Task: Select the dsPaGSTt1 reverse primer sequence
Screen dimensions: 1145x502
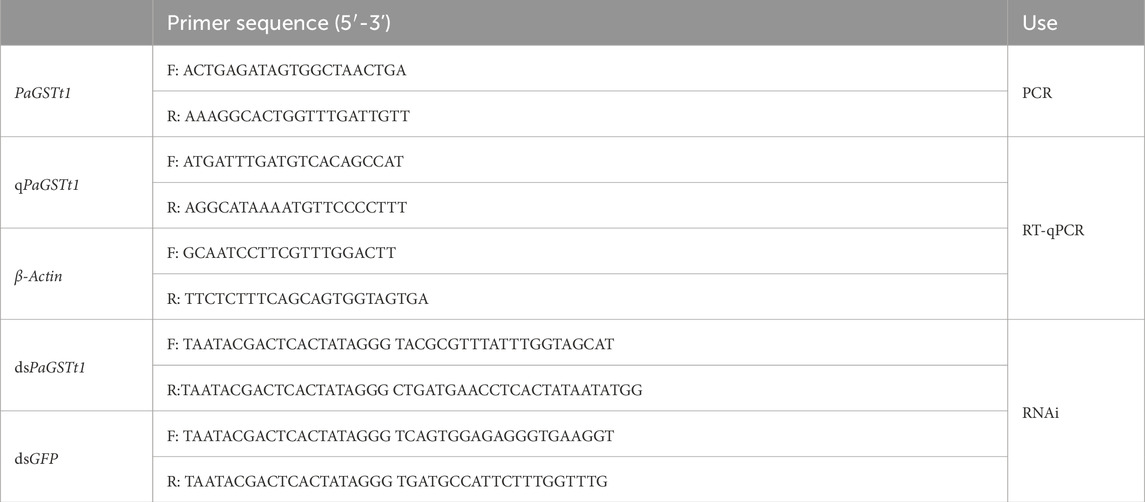Action: (410, 388)
